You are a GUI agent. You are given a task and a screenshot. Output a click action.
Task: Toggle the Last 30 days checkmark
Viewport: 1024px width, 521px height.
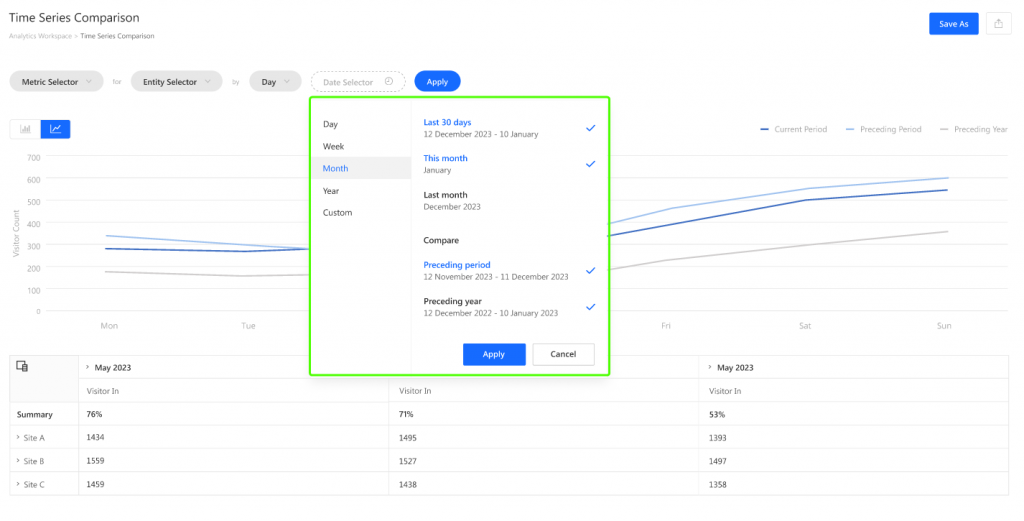[590, 128]
